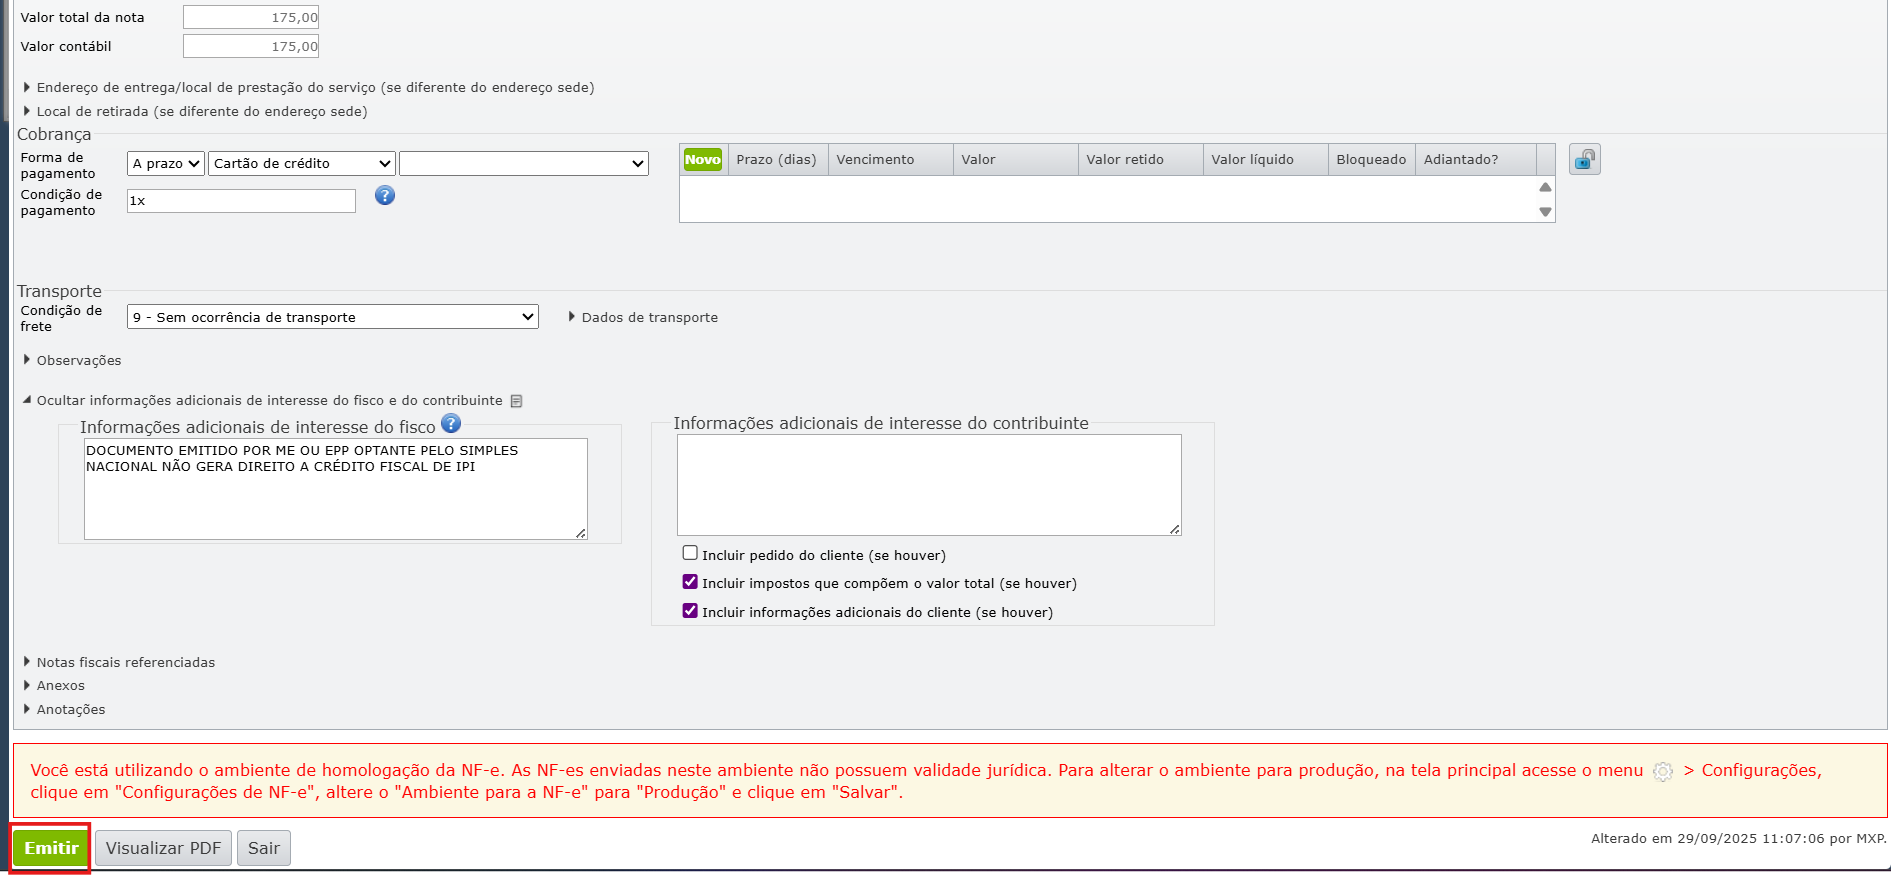This screenshot has width=1891, height=875.
Task: Expand the Anotações section
Action: click(64, 710)
